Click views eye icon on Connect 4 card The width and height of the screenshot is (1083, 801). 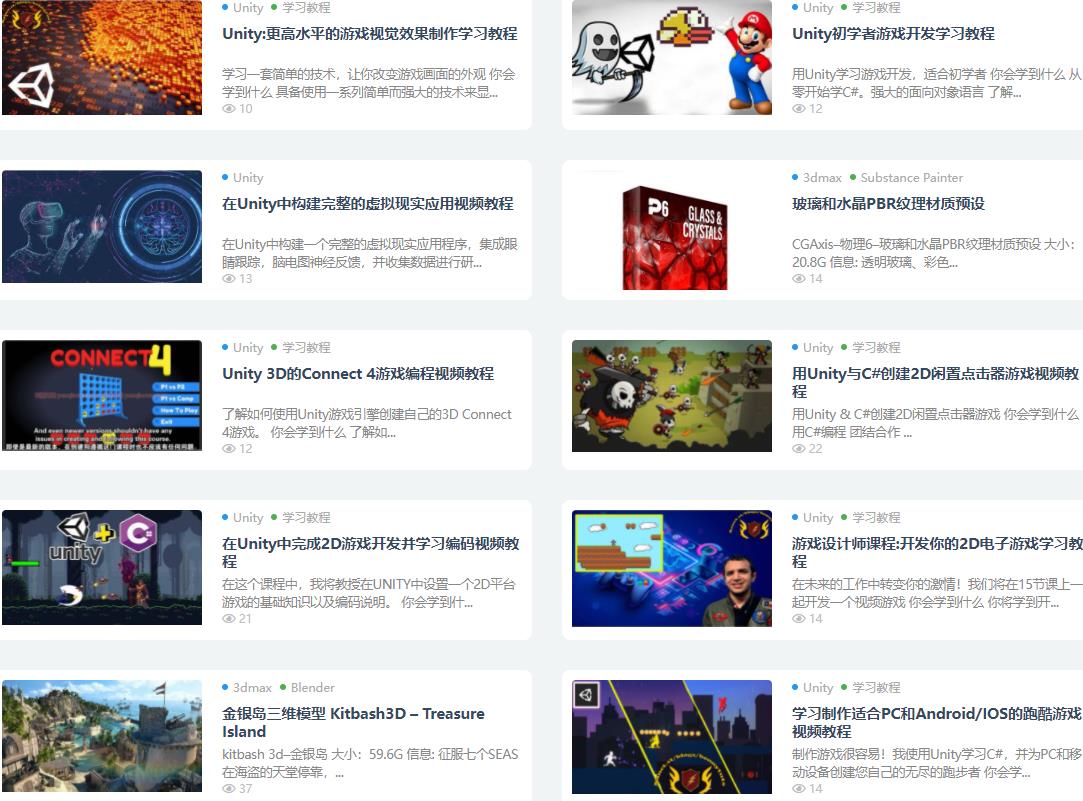tap(229, 449)
